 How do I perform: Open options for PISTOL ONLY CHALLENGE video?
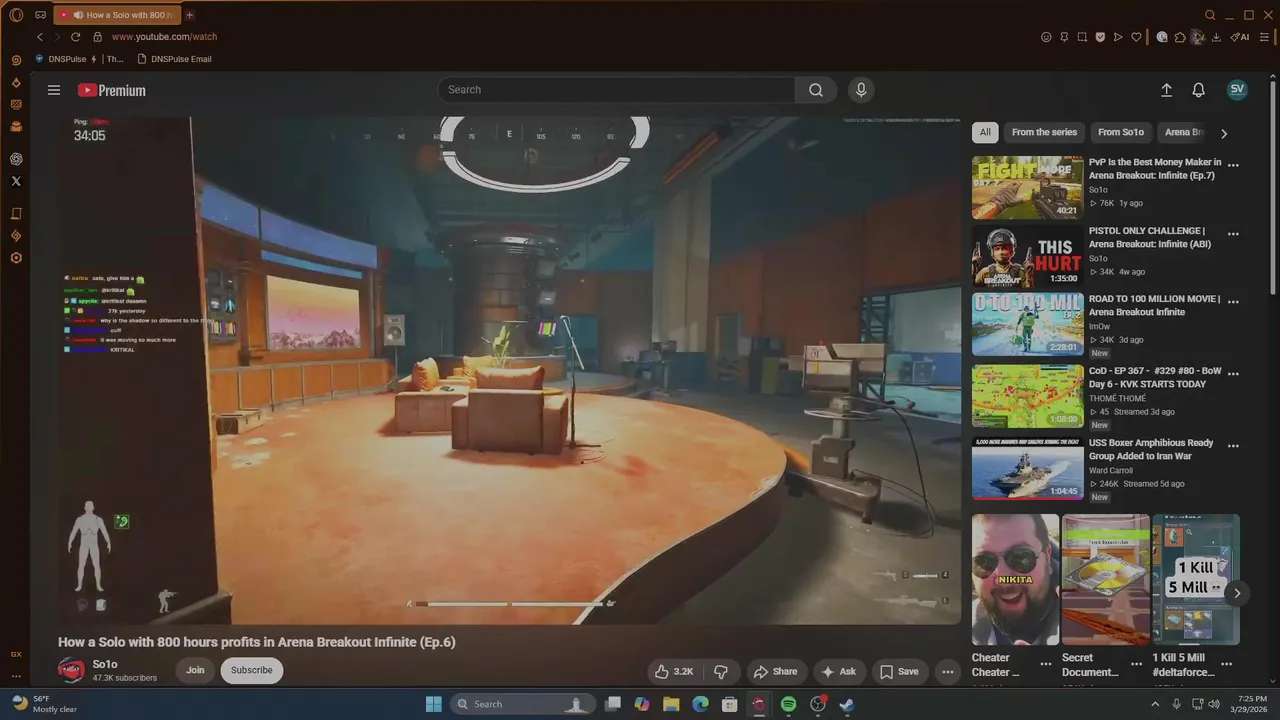coord(1233,234)
